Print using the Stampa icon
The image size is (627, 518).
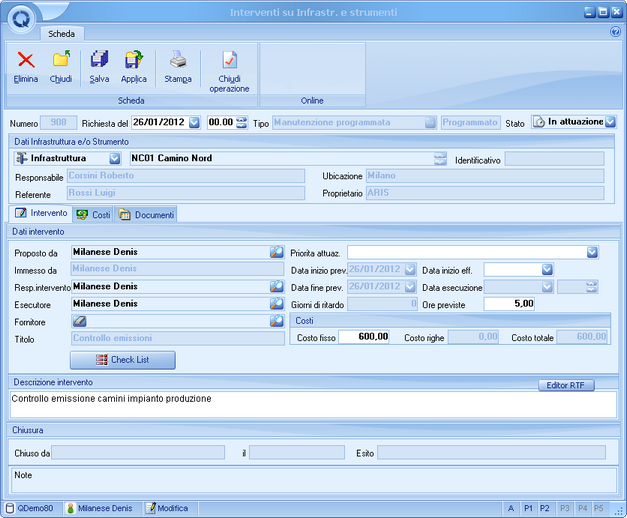pos(177,61)
